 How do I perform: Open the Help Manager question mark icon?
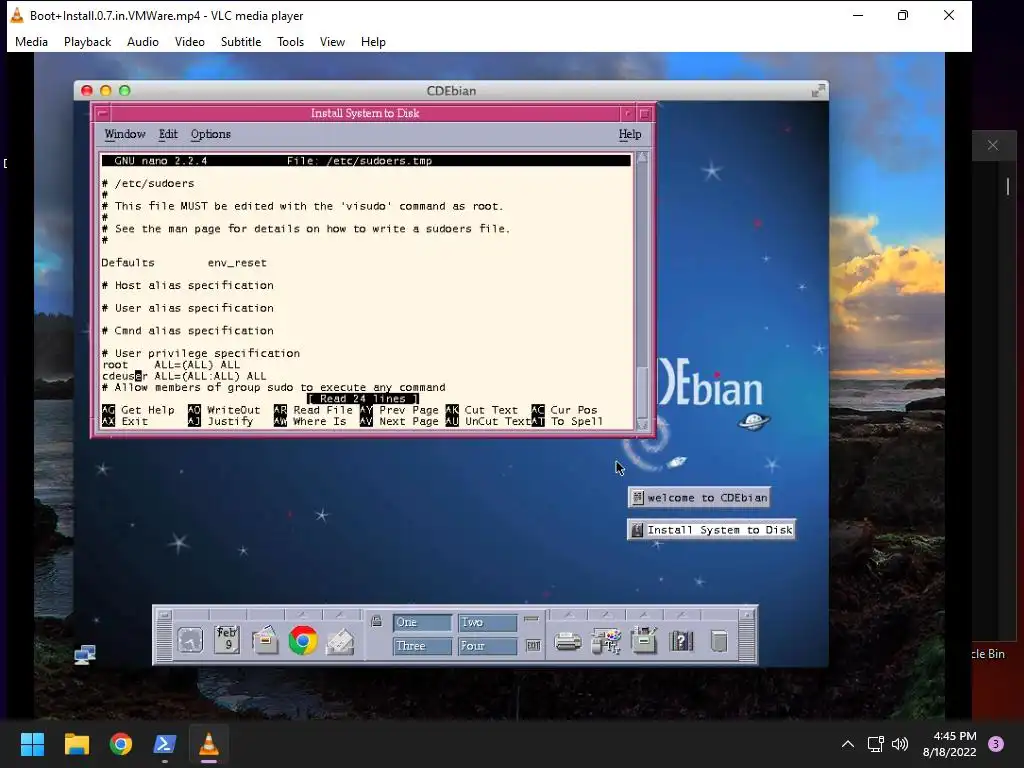point(681,641)
